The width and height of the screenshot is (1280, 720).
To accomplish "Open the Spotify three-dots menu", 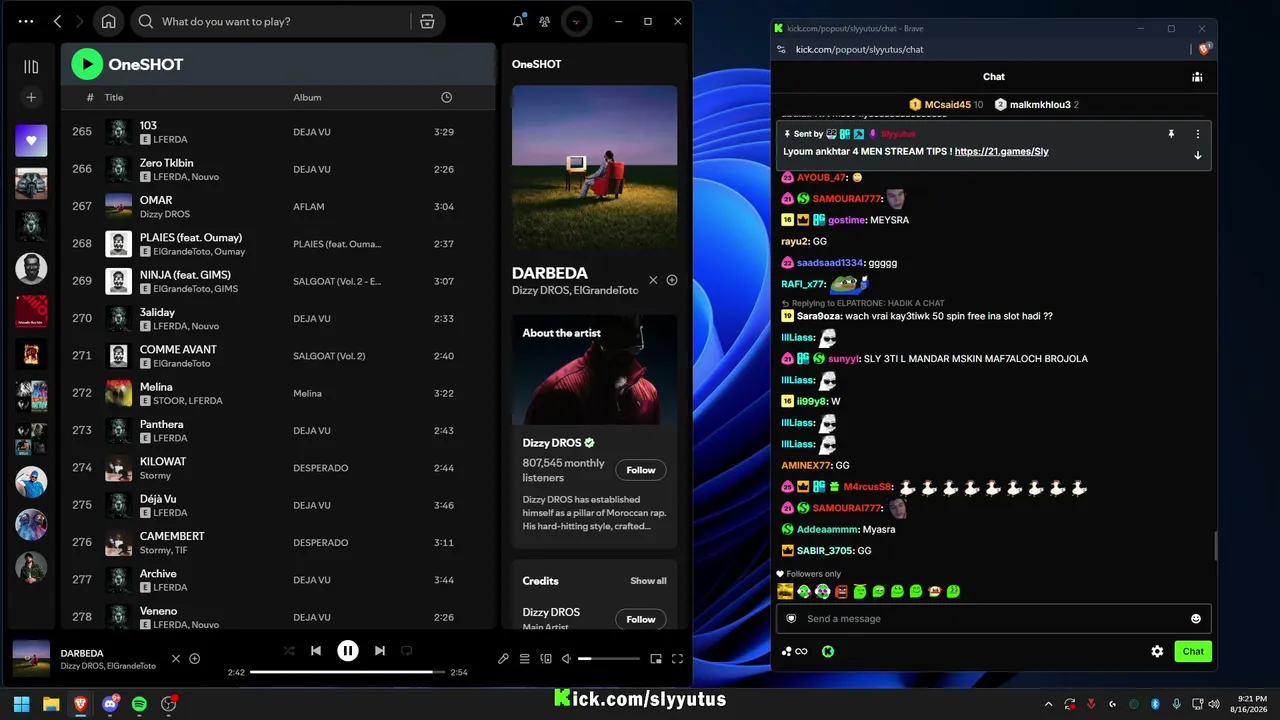I will [26, 21].
